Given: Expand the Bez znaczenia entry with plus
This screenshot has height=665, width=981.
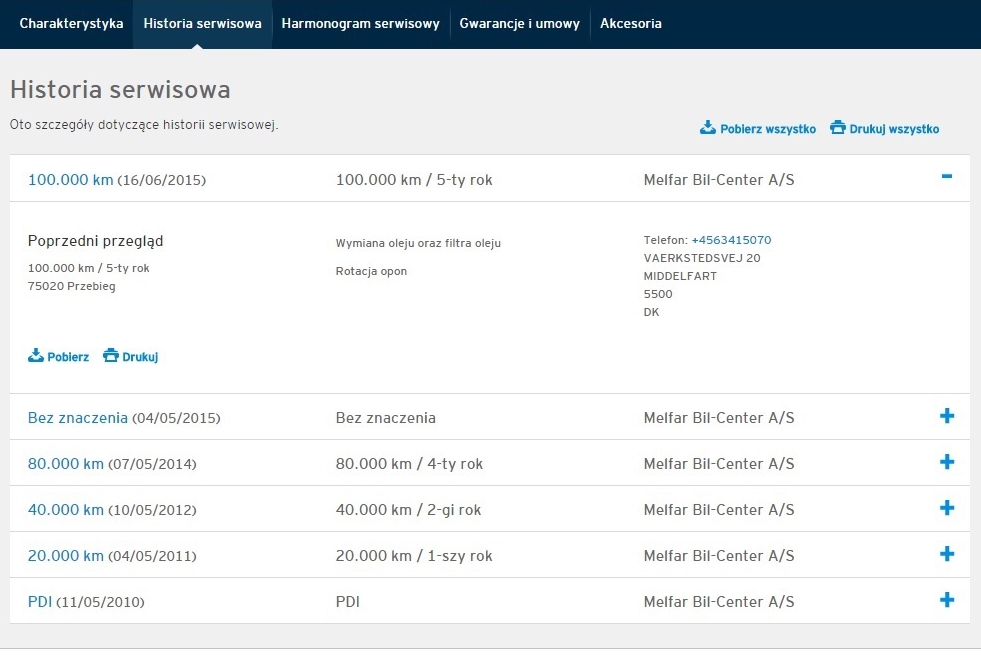Looking at the screenshot, I should (947, 417).
